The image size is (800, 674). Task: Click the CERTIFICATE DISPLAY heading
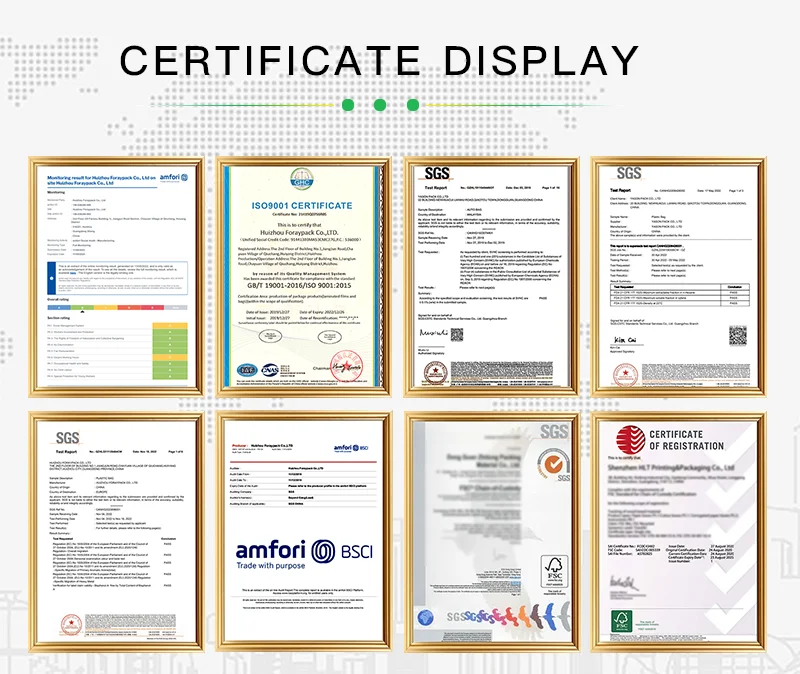379,61
